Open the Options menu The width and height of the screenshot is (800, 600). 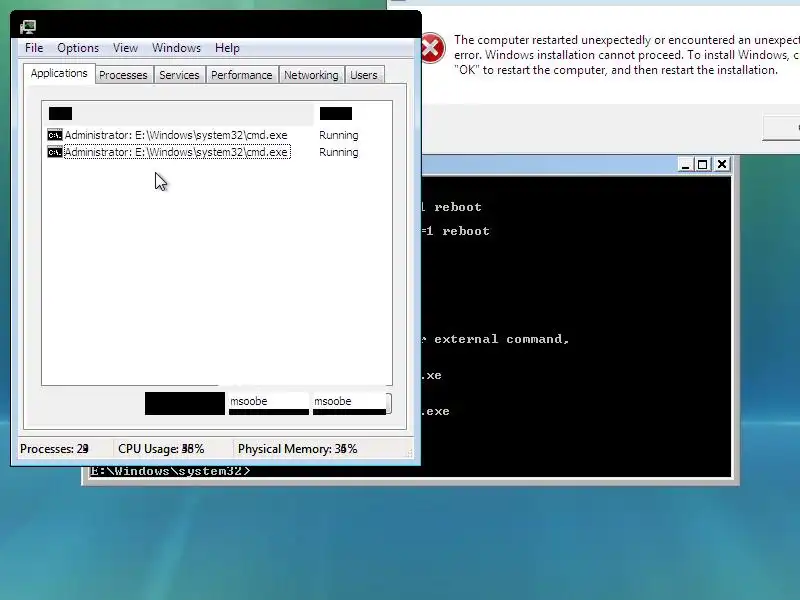[78, 48]
